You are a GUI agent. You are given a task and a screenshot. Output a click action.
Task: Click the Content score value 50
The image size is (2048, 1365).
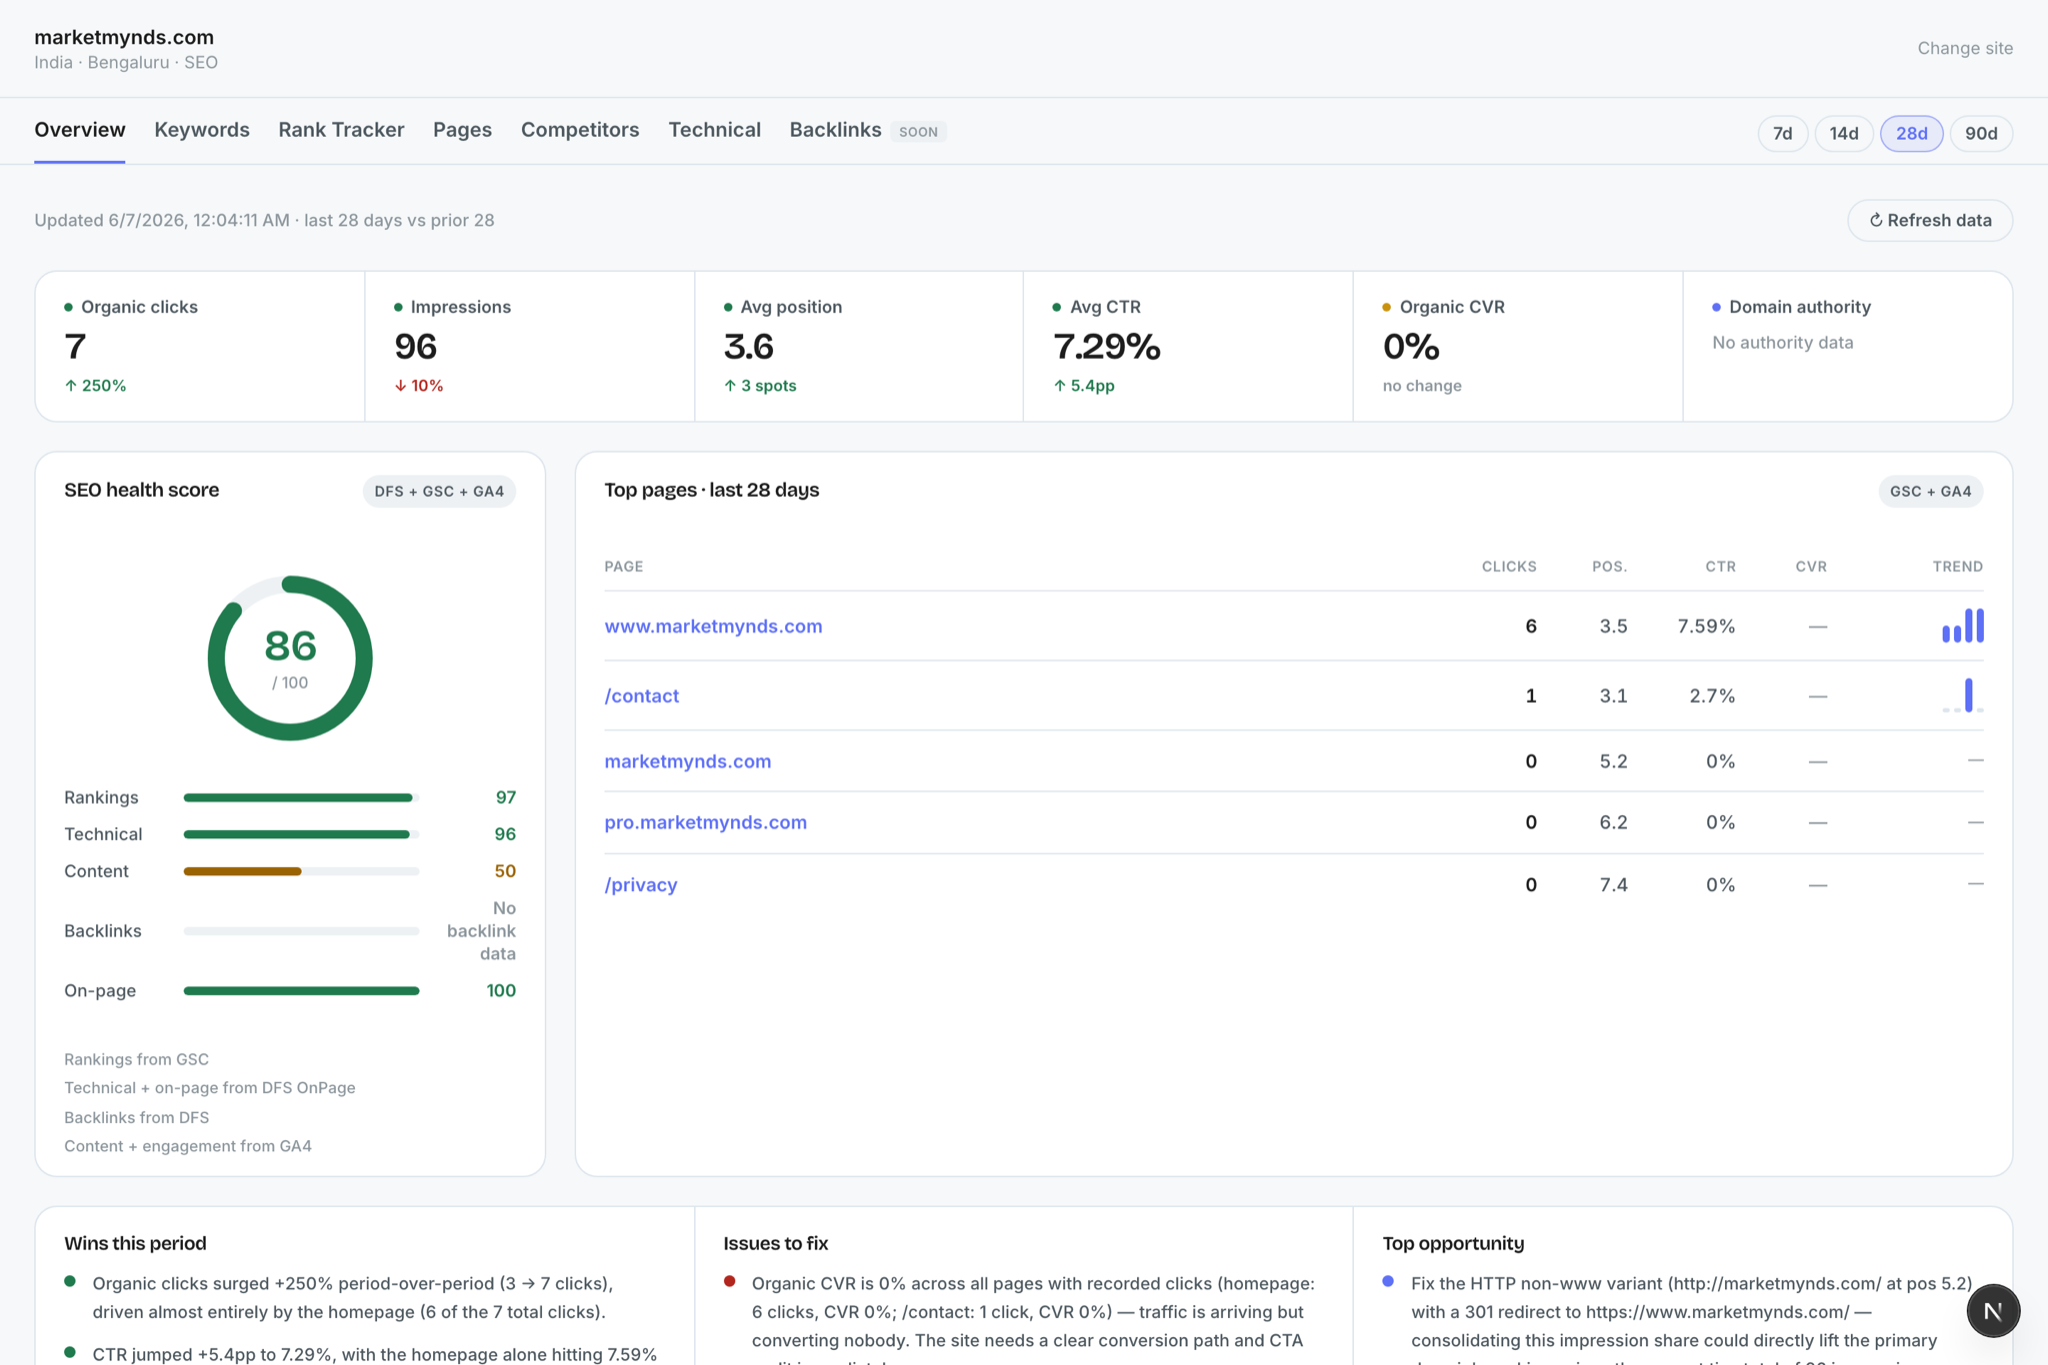click(505, 871)
